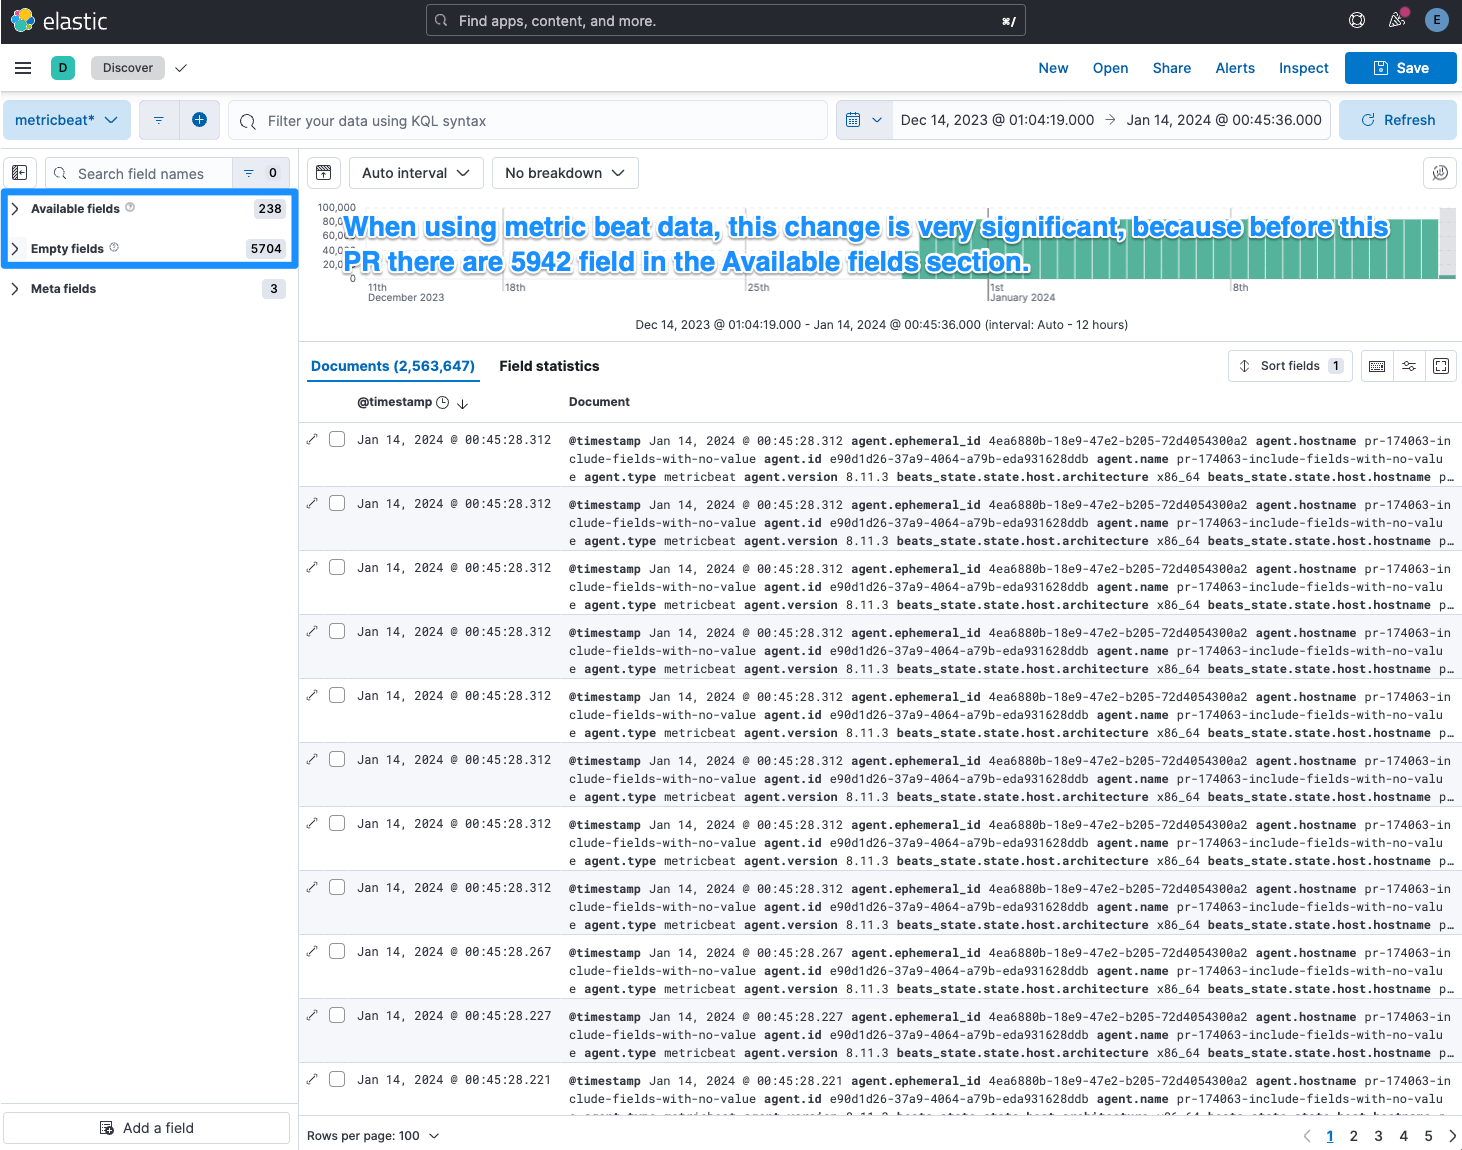Screen dimensions: 1462x1150
Task: Enter full screen document table view
Action: tap(1441, 366)
